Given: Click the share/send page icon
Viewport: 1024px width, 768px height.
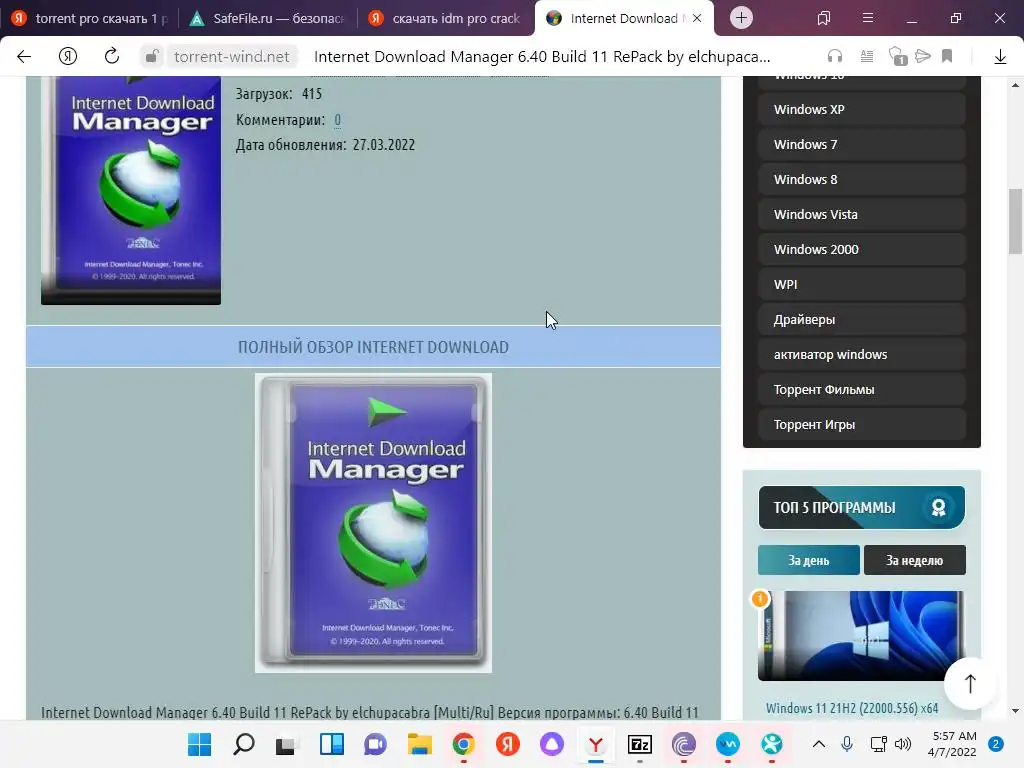Looking at the screenshot, I should point(923,57).
